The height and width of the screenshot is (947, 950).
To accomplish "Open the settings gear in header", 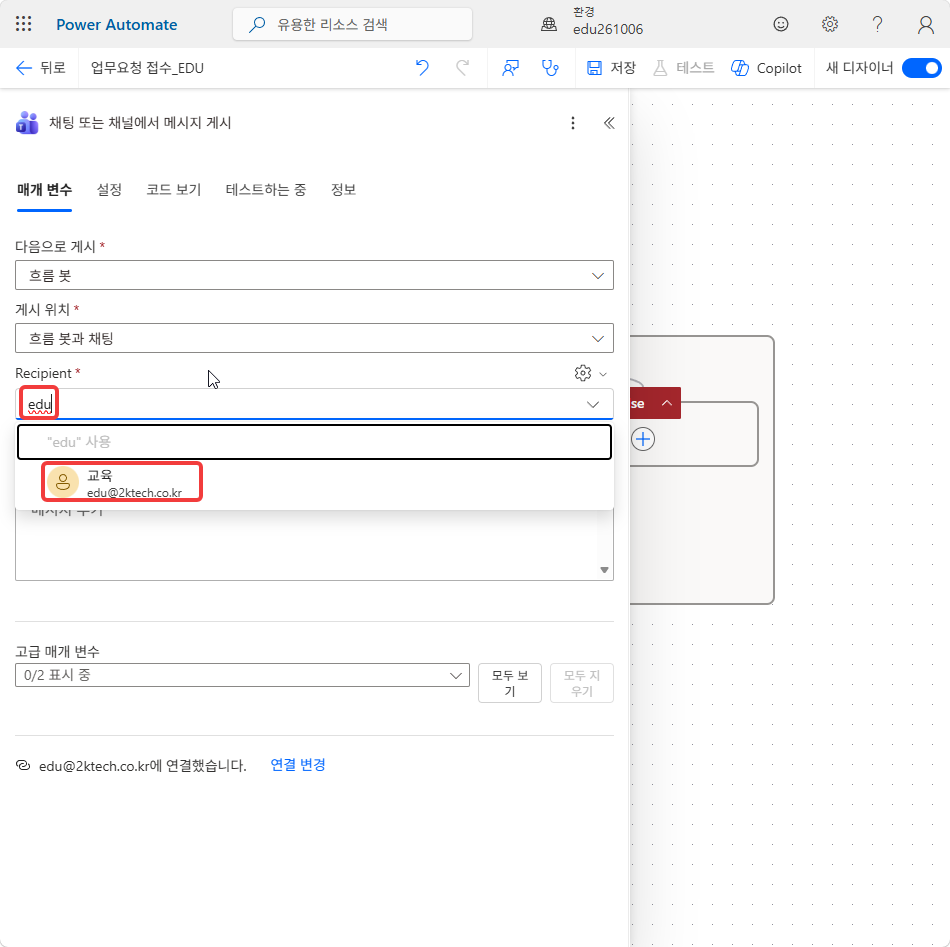I will tap(829, 24).
